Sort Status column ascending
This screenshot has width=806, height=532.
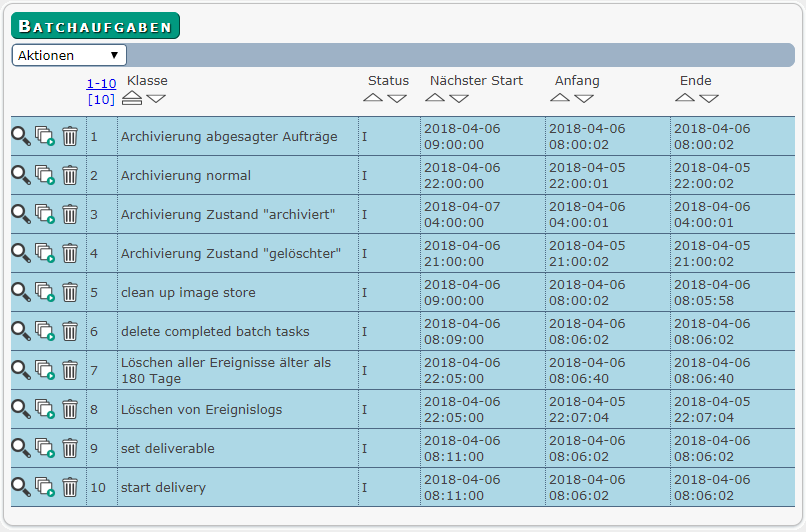click(x=373, y=98)
